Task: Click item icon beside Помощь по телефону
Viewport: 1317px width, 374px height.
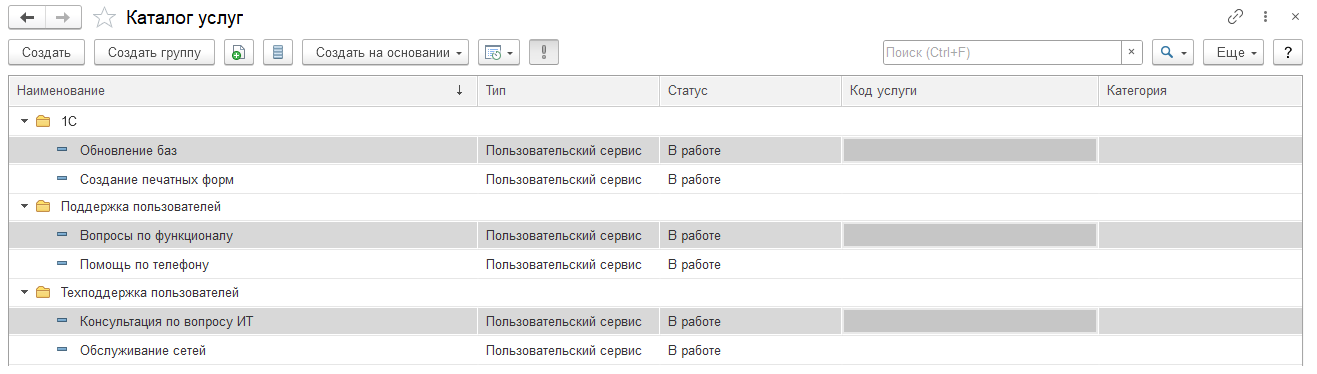Action: click(62, 265)
